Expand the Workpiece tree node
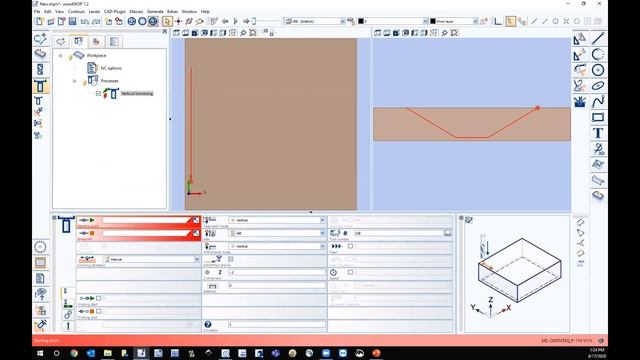Image resolution: width=640 pixels, height=360 pixels. 60,56
